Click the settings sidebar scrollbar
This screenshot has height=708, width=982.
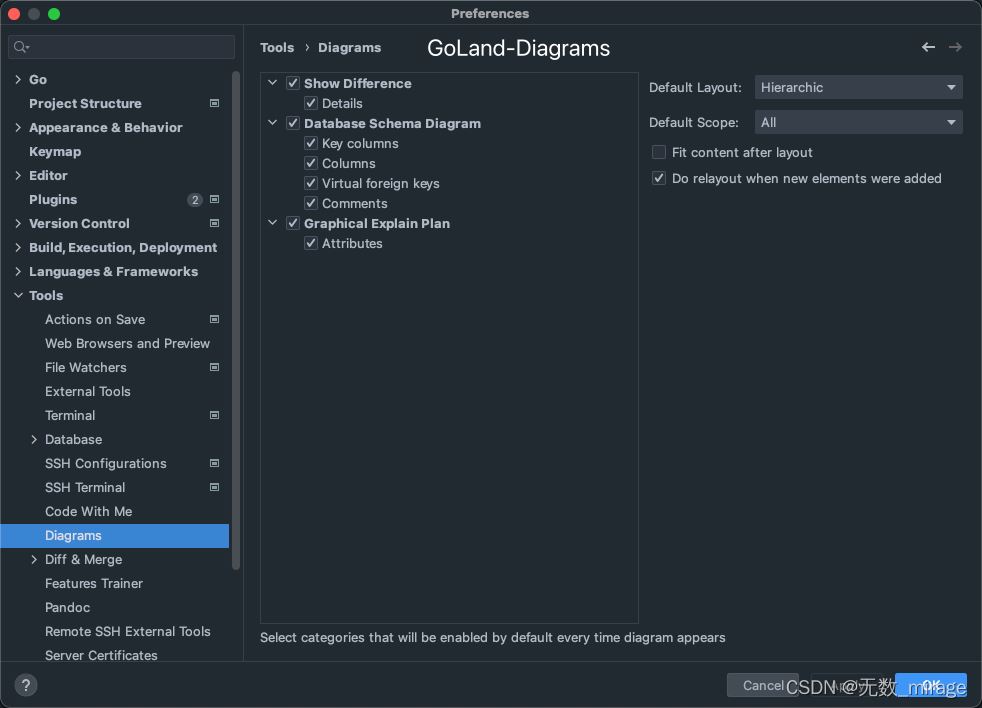[x=236, y=320]
